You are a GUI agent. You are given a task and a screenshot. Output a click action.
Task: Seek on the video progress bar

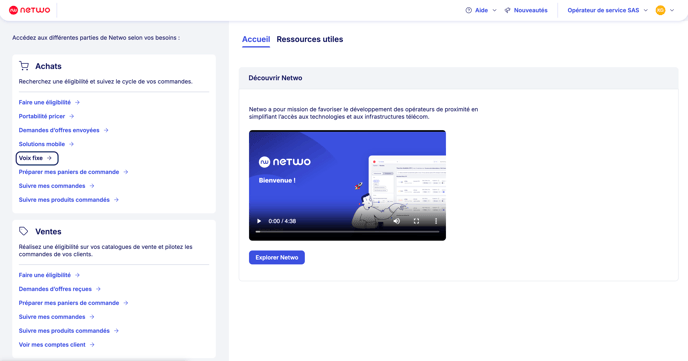tap(347, 232)
